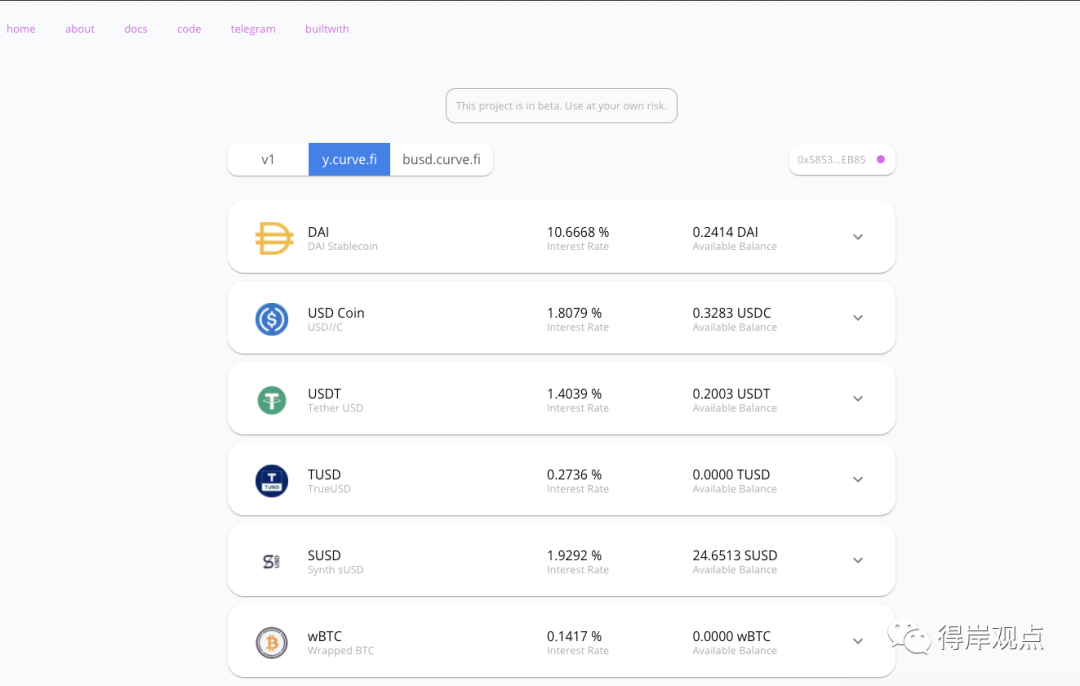Expand the DAI row chevron
1080x686 pixels.
[x=858, y=237]
